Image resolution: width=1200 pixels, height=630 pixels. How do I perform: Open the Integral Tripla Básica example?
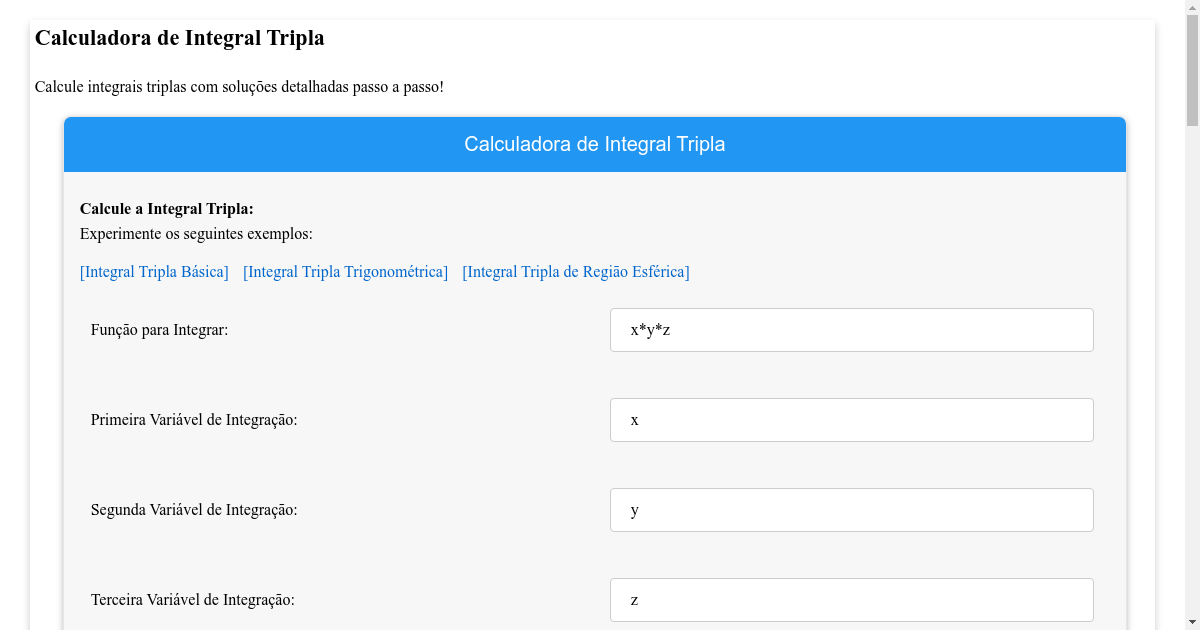pos(154,272)
